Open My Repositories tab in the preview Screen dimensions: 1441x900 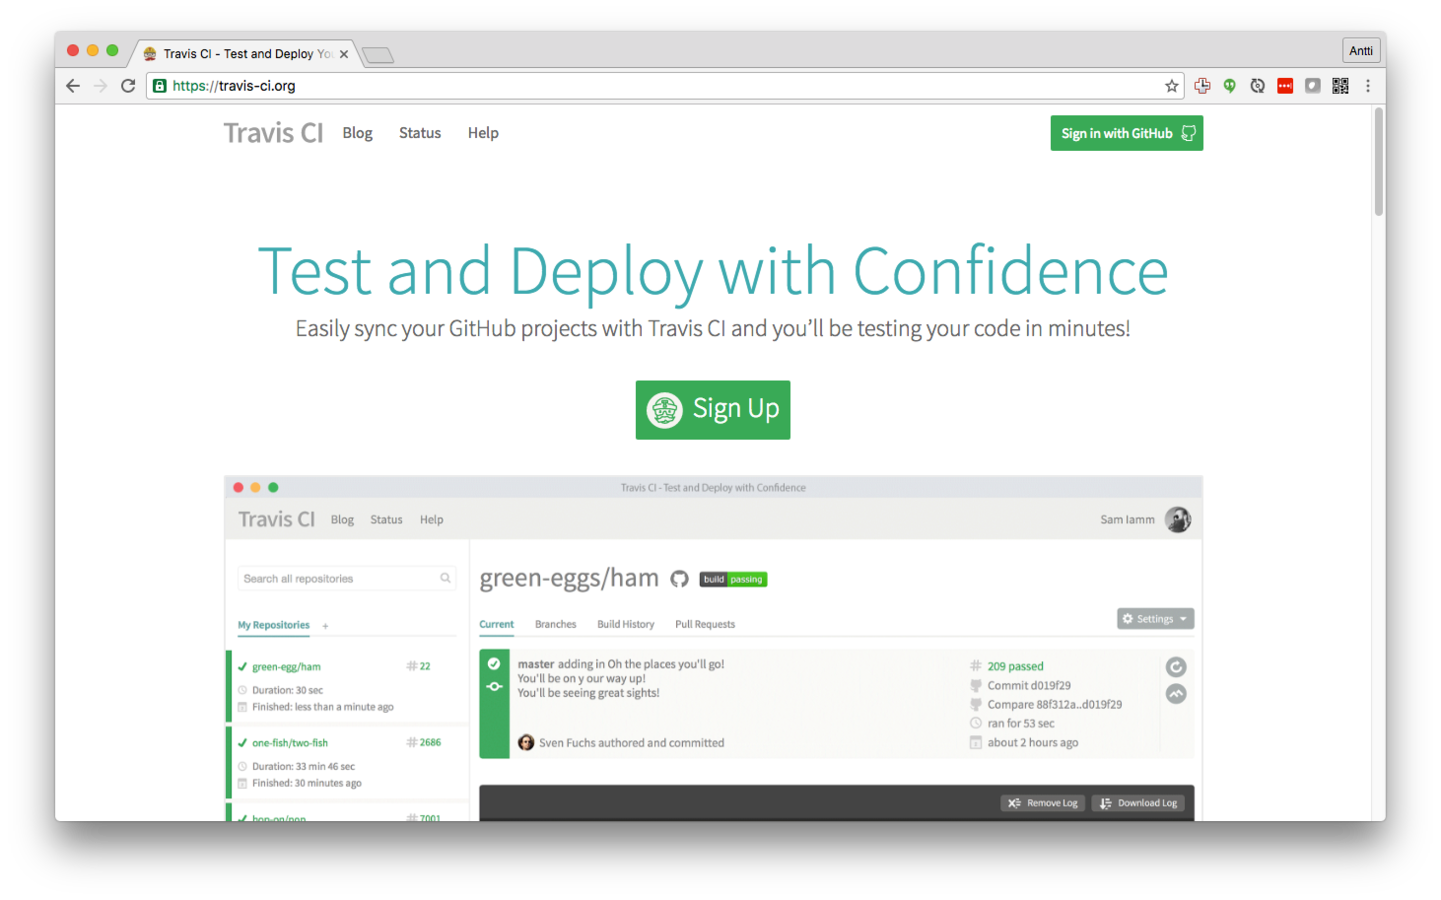pos(273,625)
